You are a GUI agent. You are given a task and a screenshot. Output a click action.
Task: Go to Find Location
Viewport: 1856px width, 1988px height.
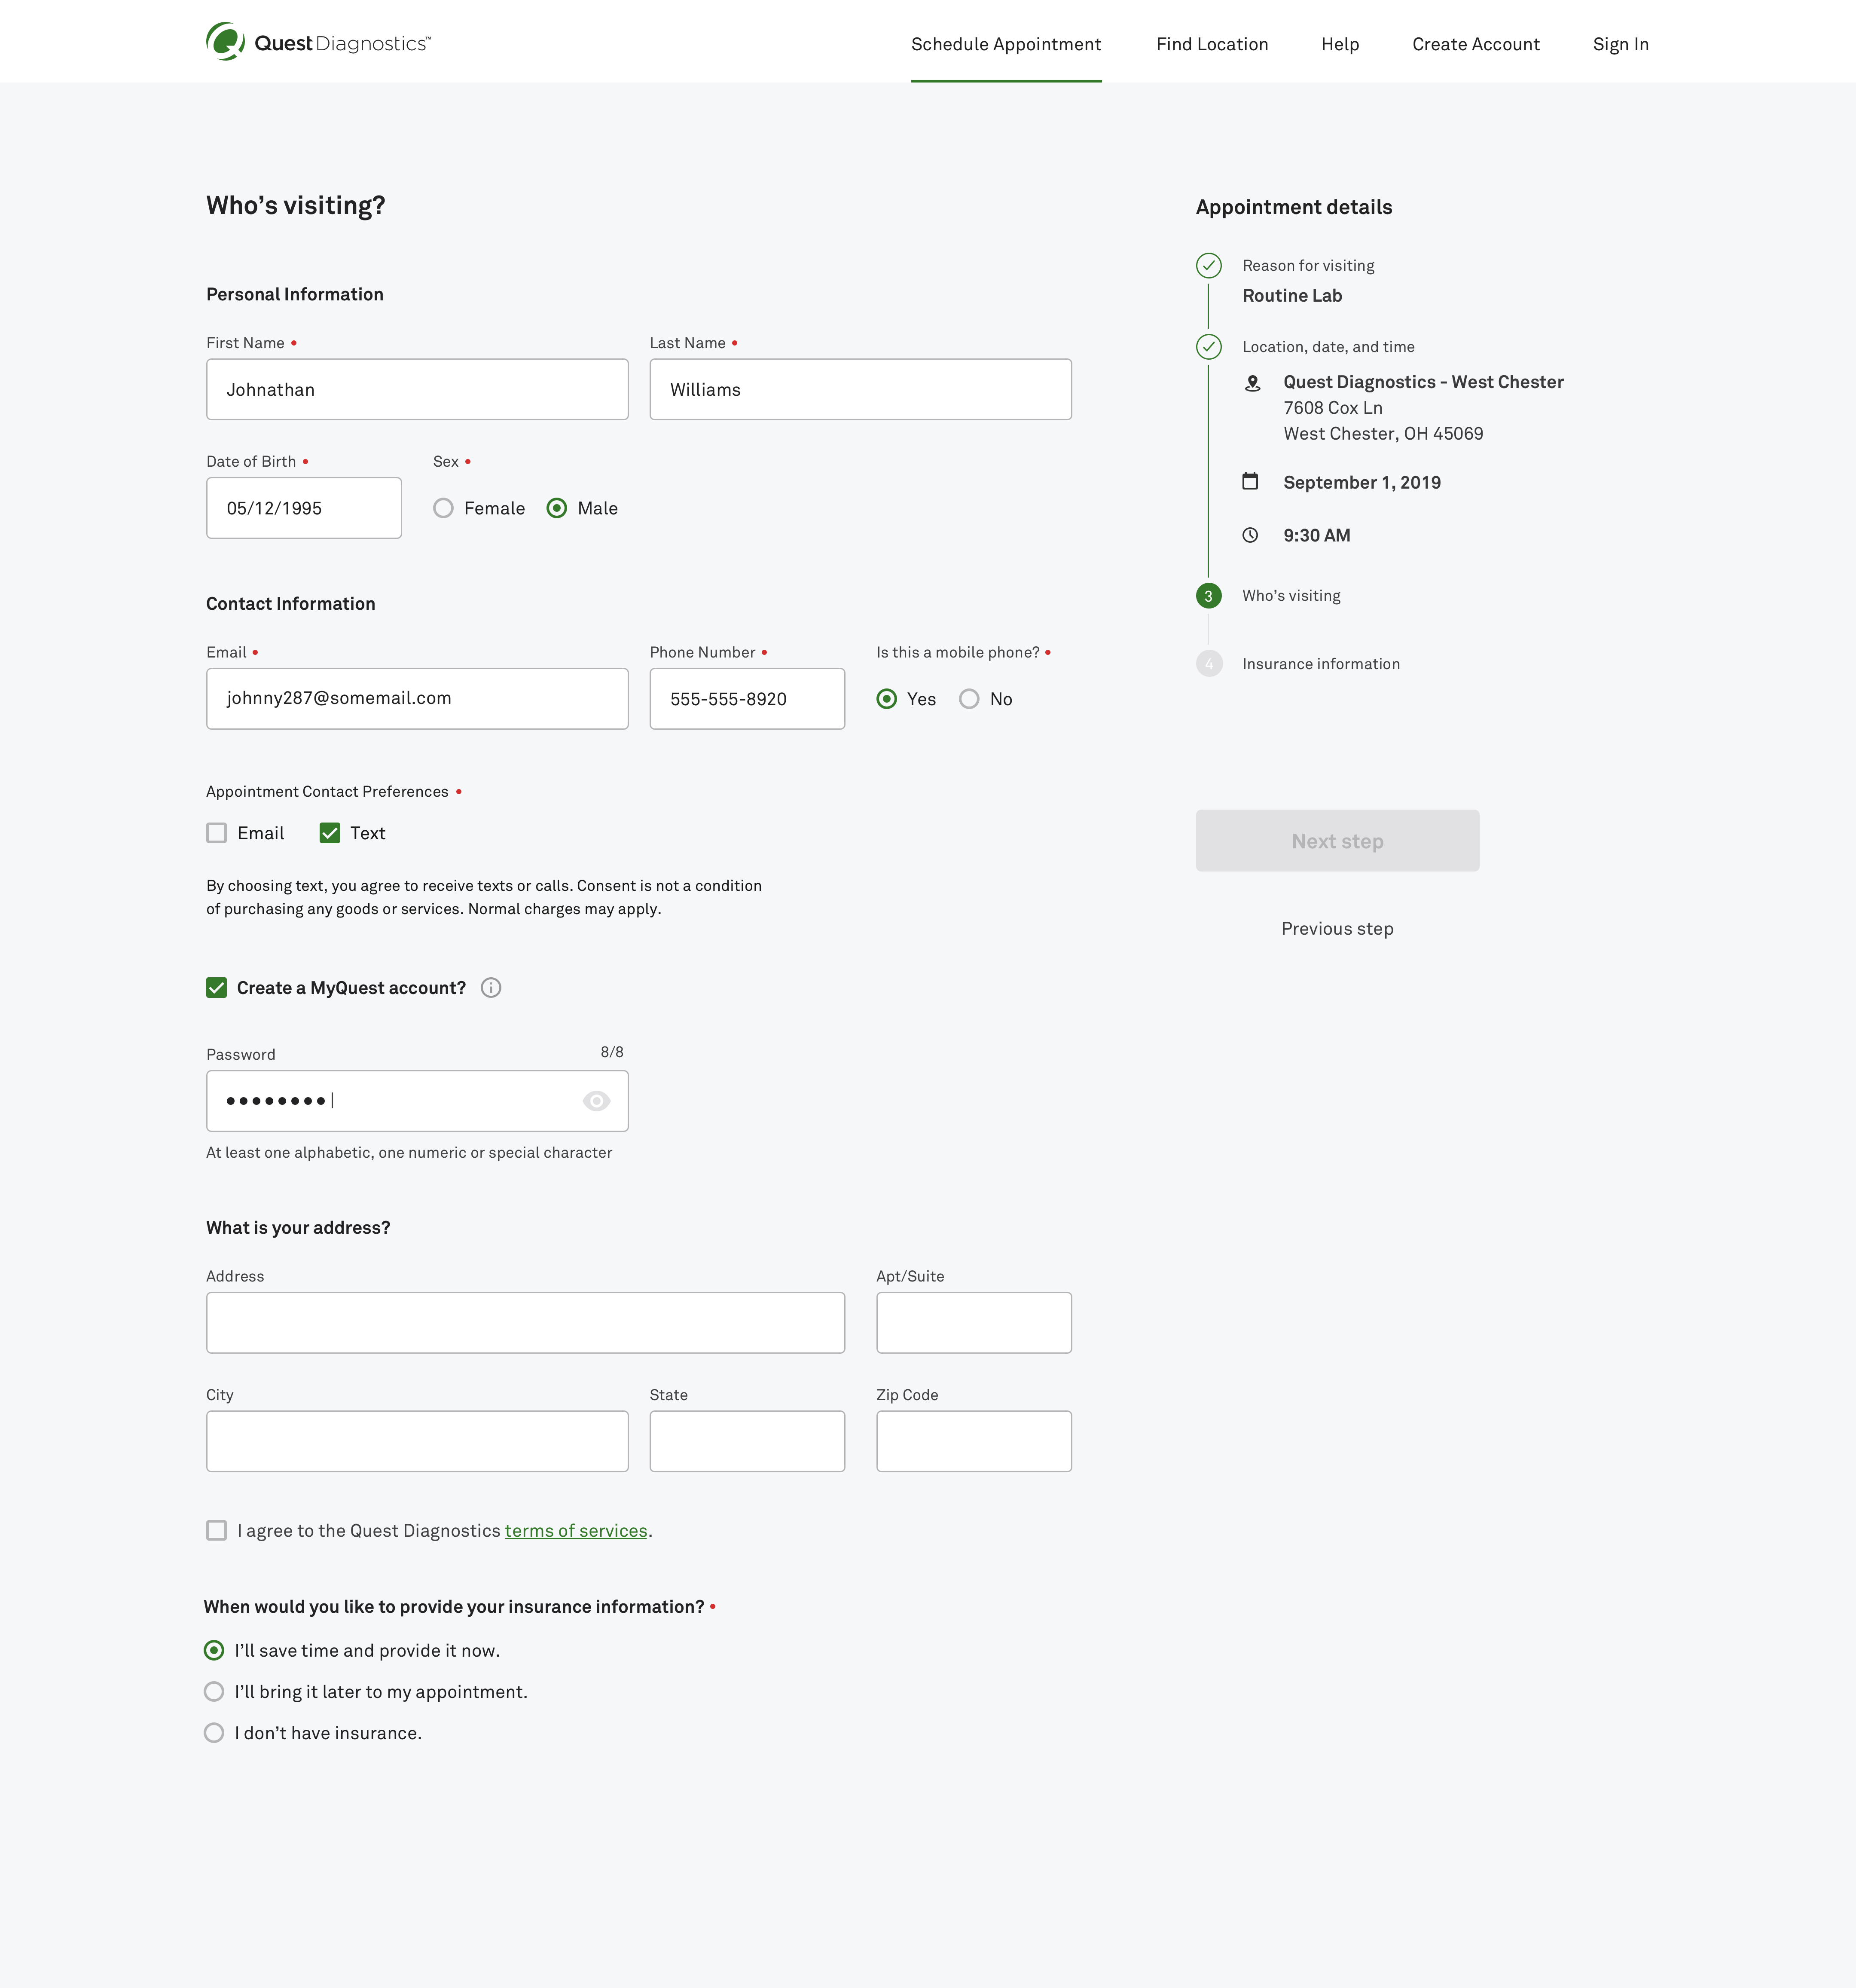1212,44
